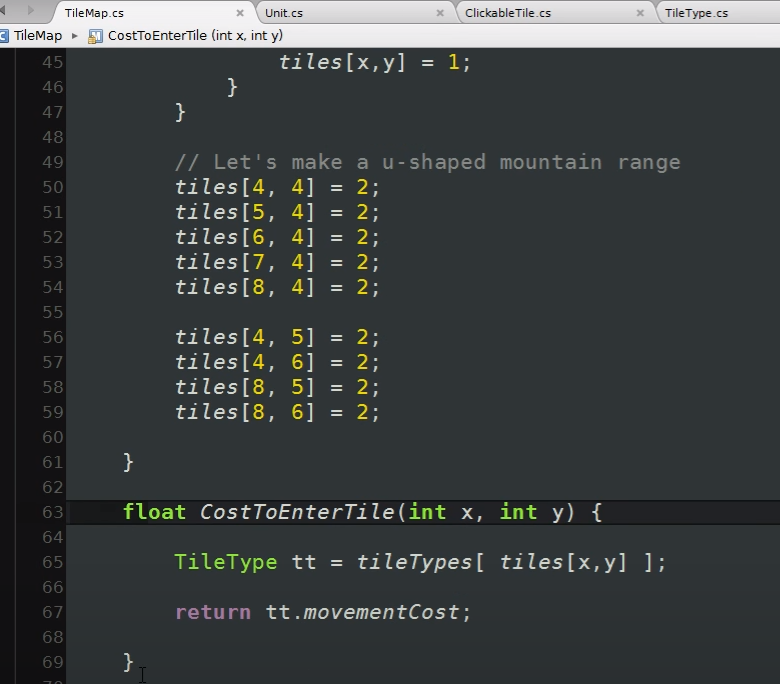The image size is (780, 684).
Task: Close the TileMap.cs tab
Action: (240, 13)
